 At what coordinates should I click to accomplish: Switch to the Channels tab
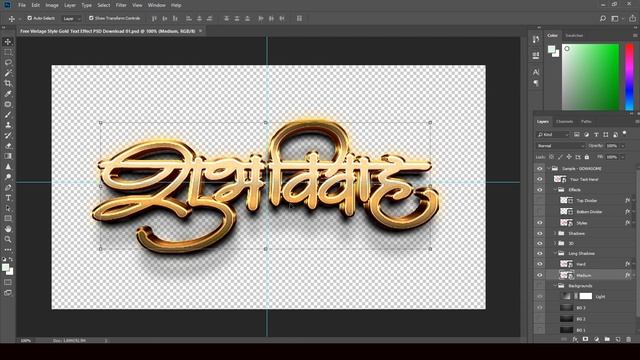tap(564, 122)
